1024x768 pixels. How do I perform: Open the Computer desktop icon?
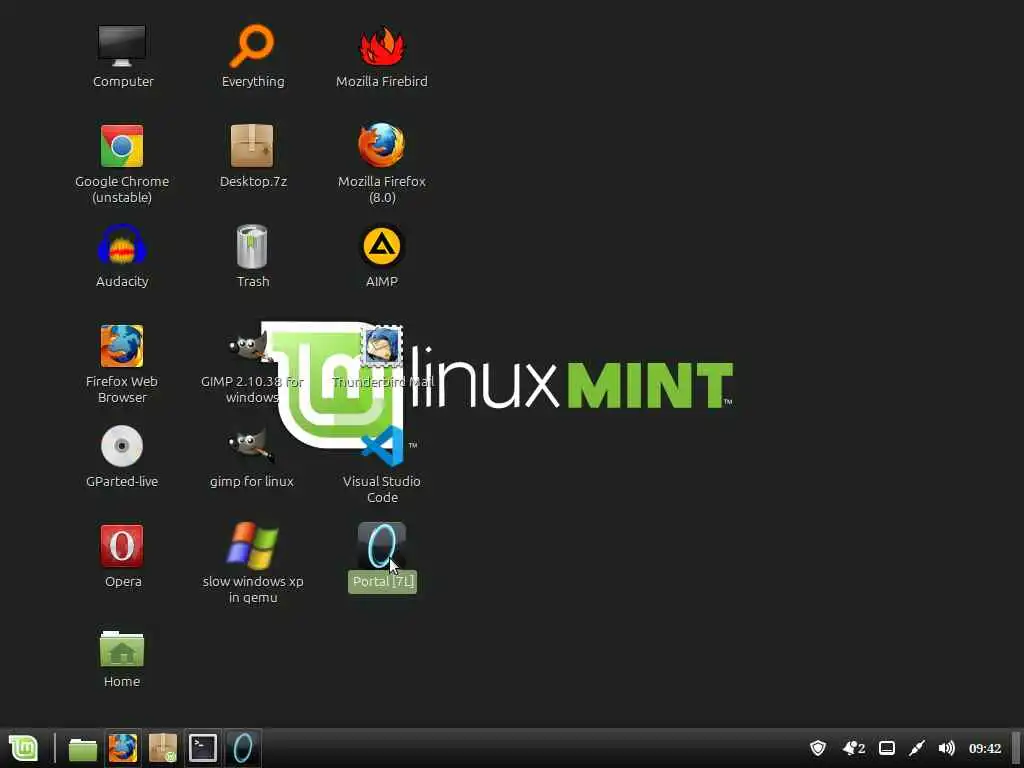122,46
